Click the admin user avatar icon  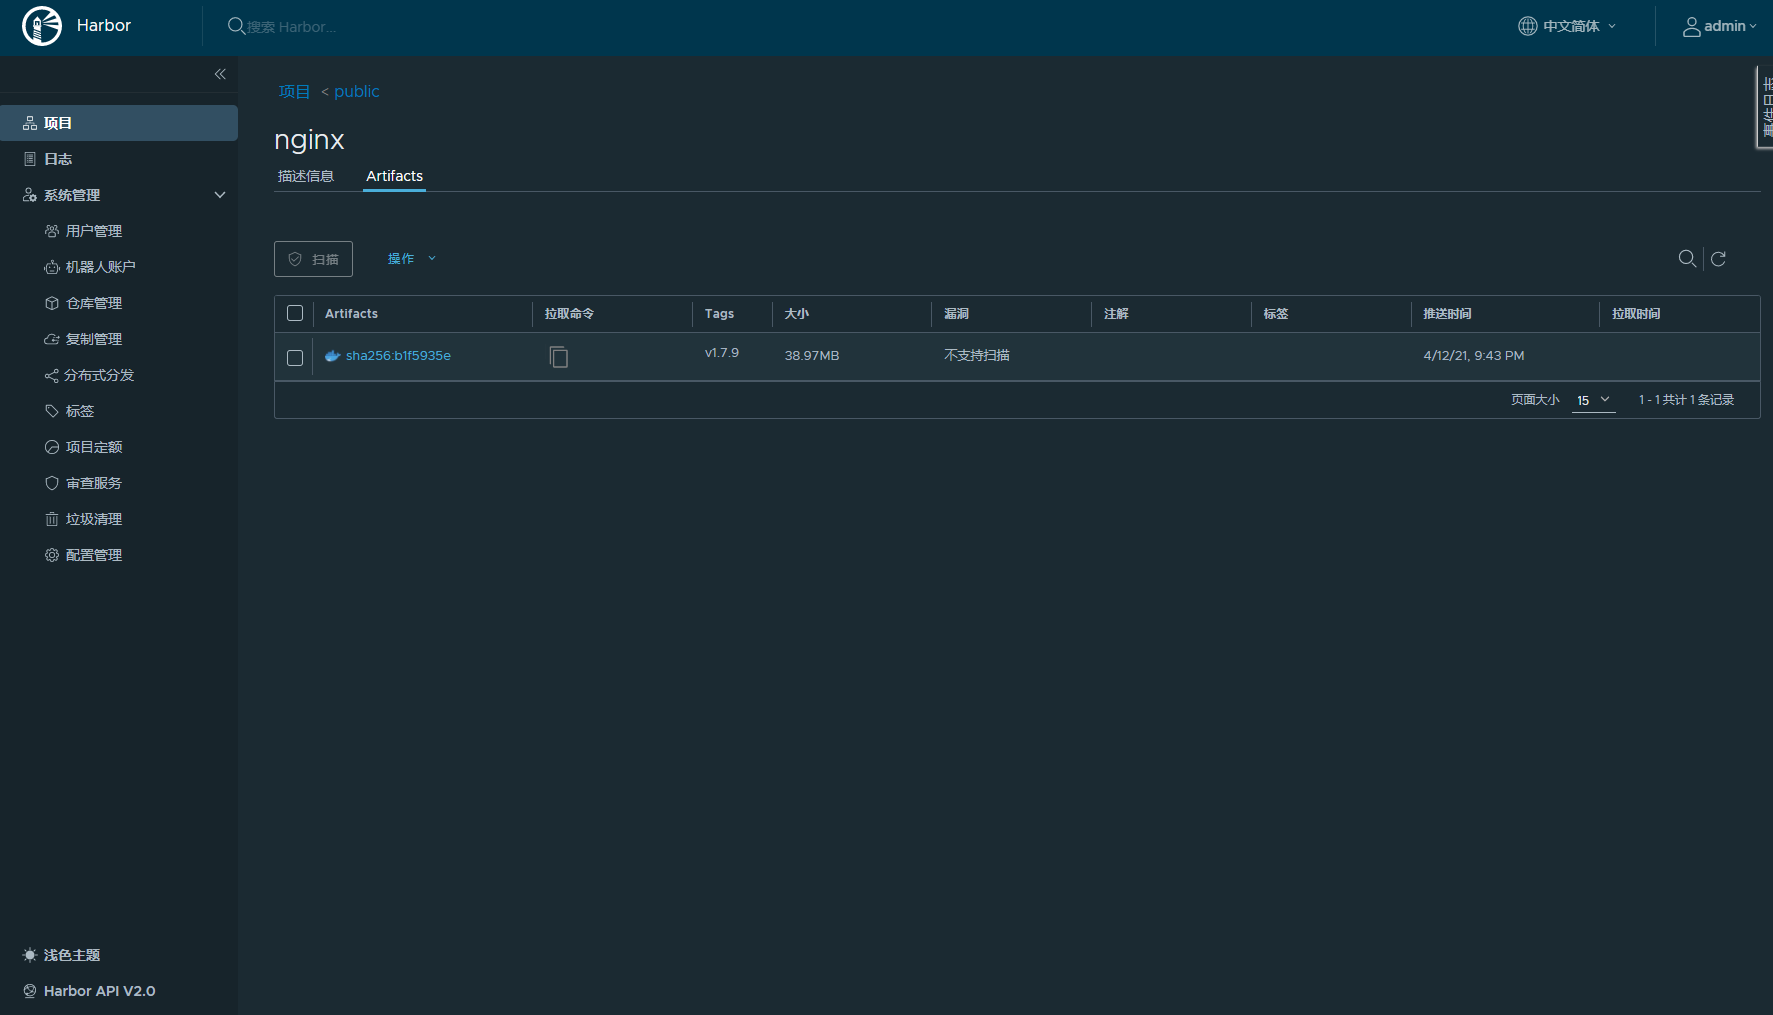(x=1691, y=27)
